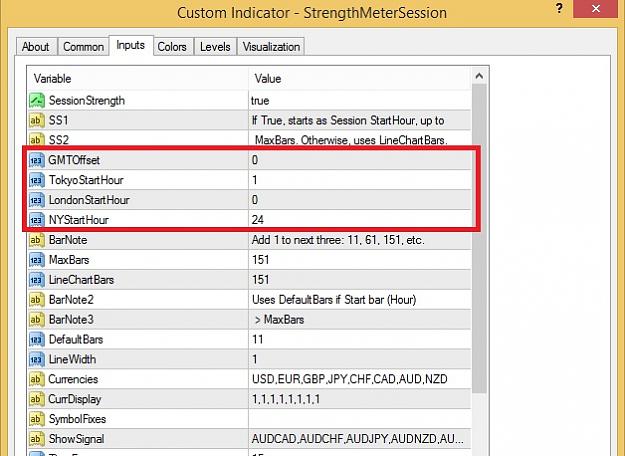Click the SS1 string type icon

click(x=36, y=120)
